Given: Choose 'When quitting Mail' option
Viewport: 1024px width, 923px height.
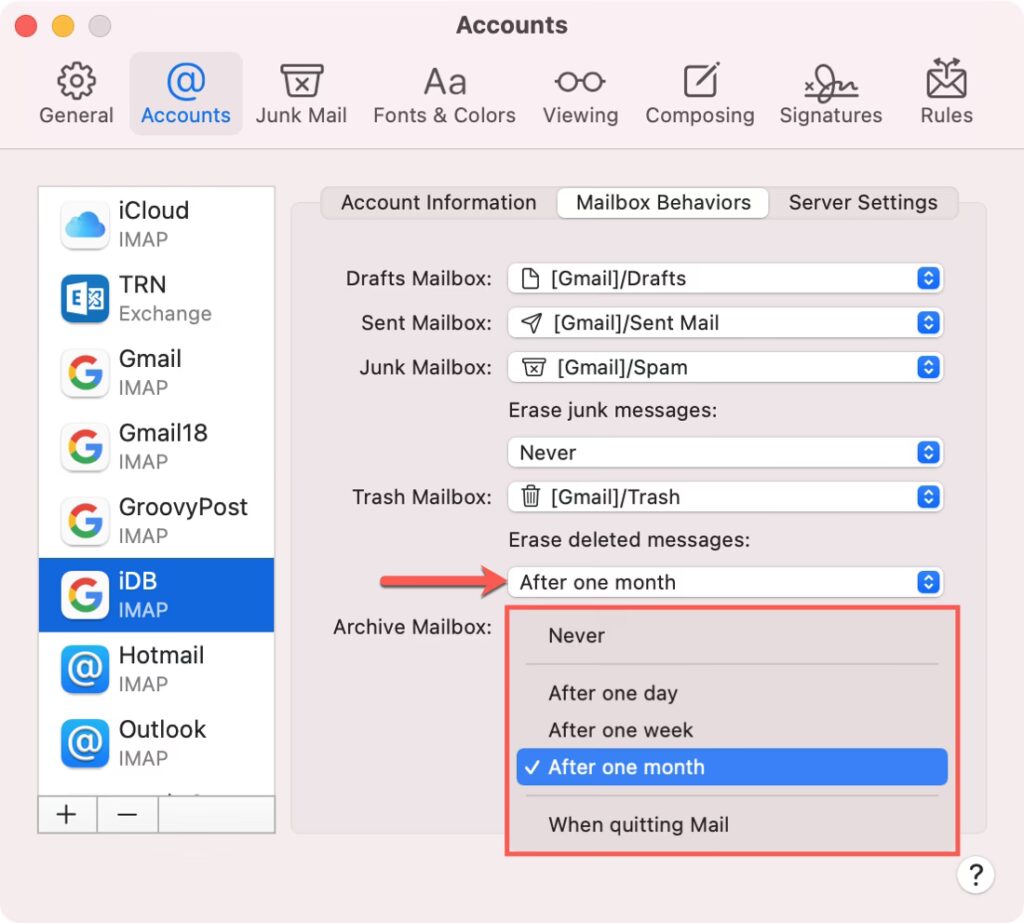Looking at the screenshot, I should pyautogui.click(x=638, y=825).
